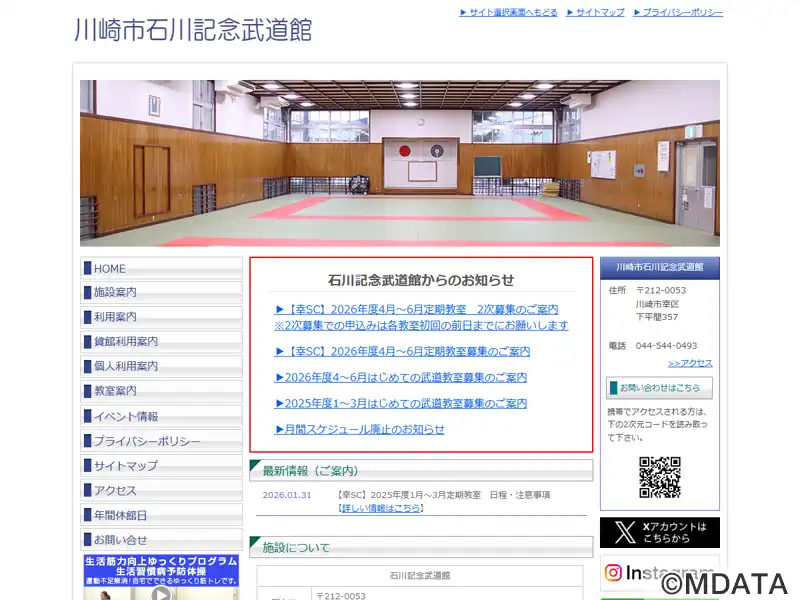
Task: Click the X account banner icon
Action: coord(659,532)
